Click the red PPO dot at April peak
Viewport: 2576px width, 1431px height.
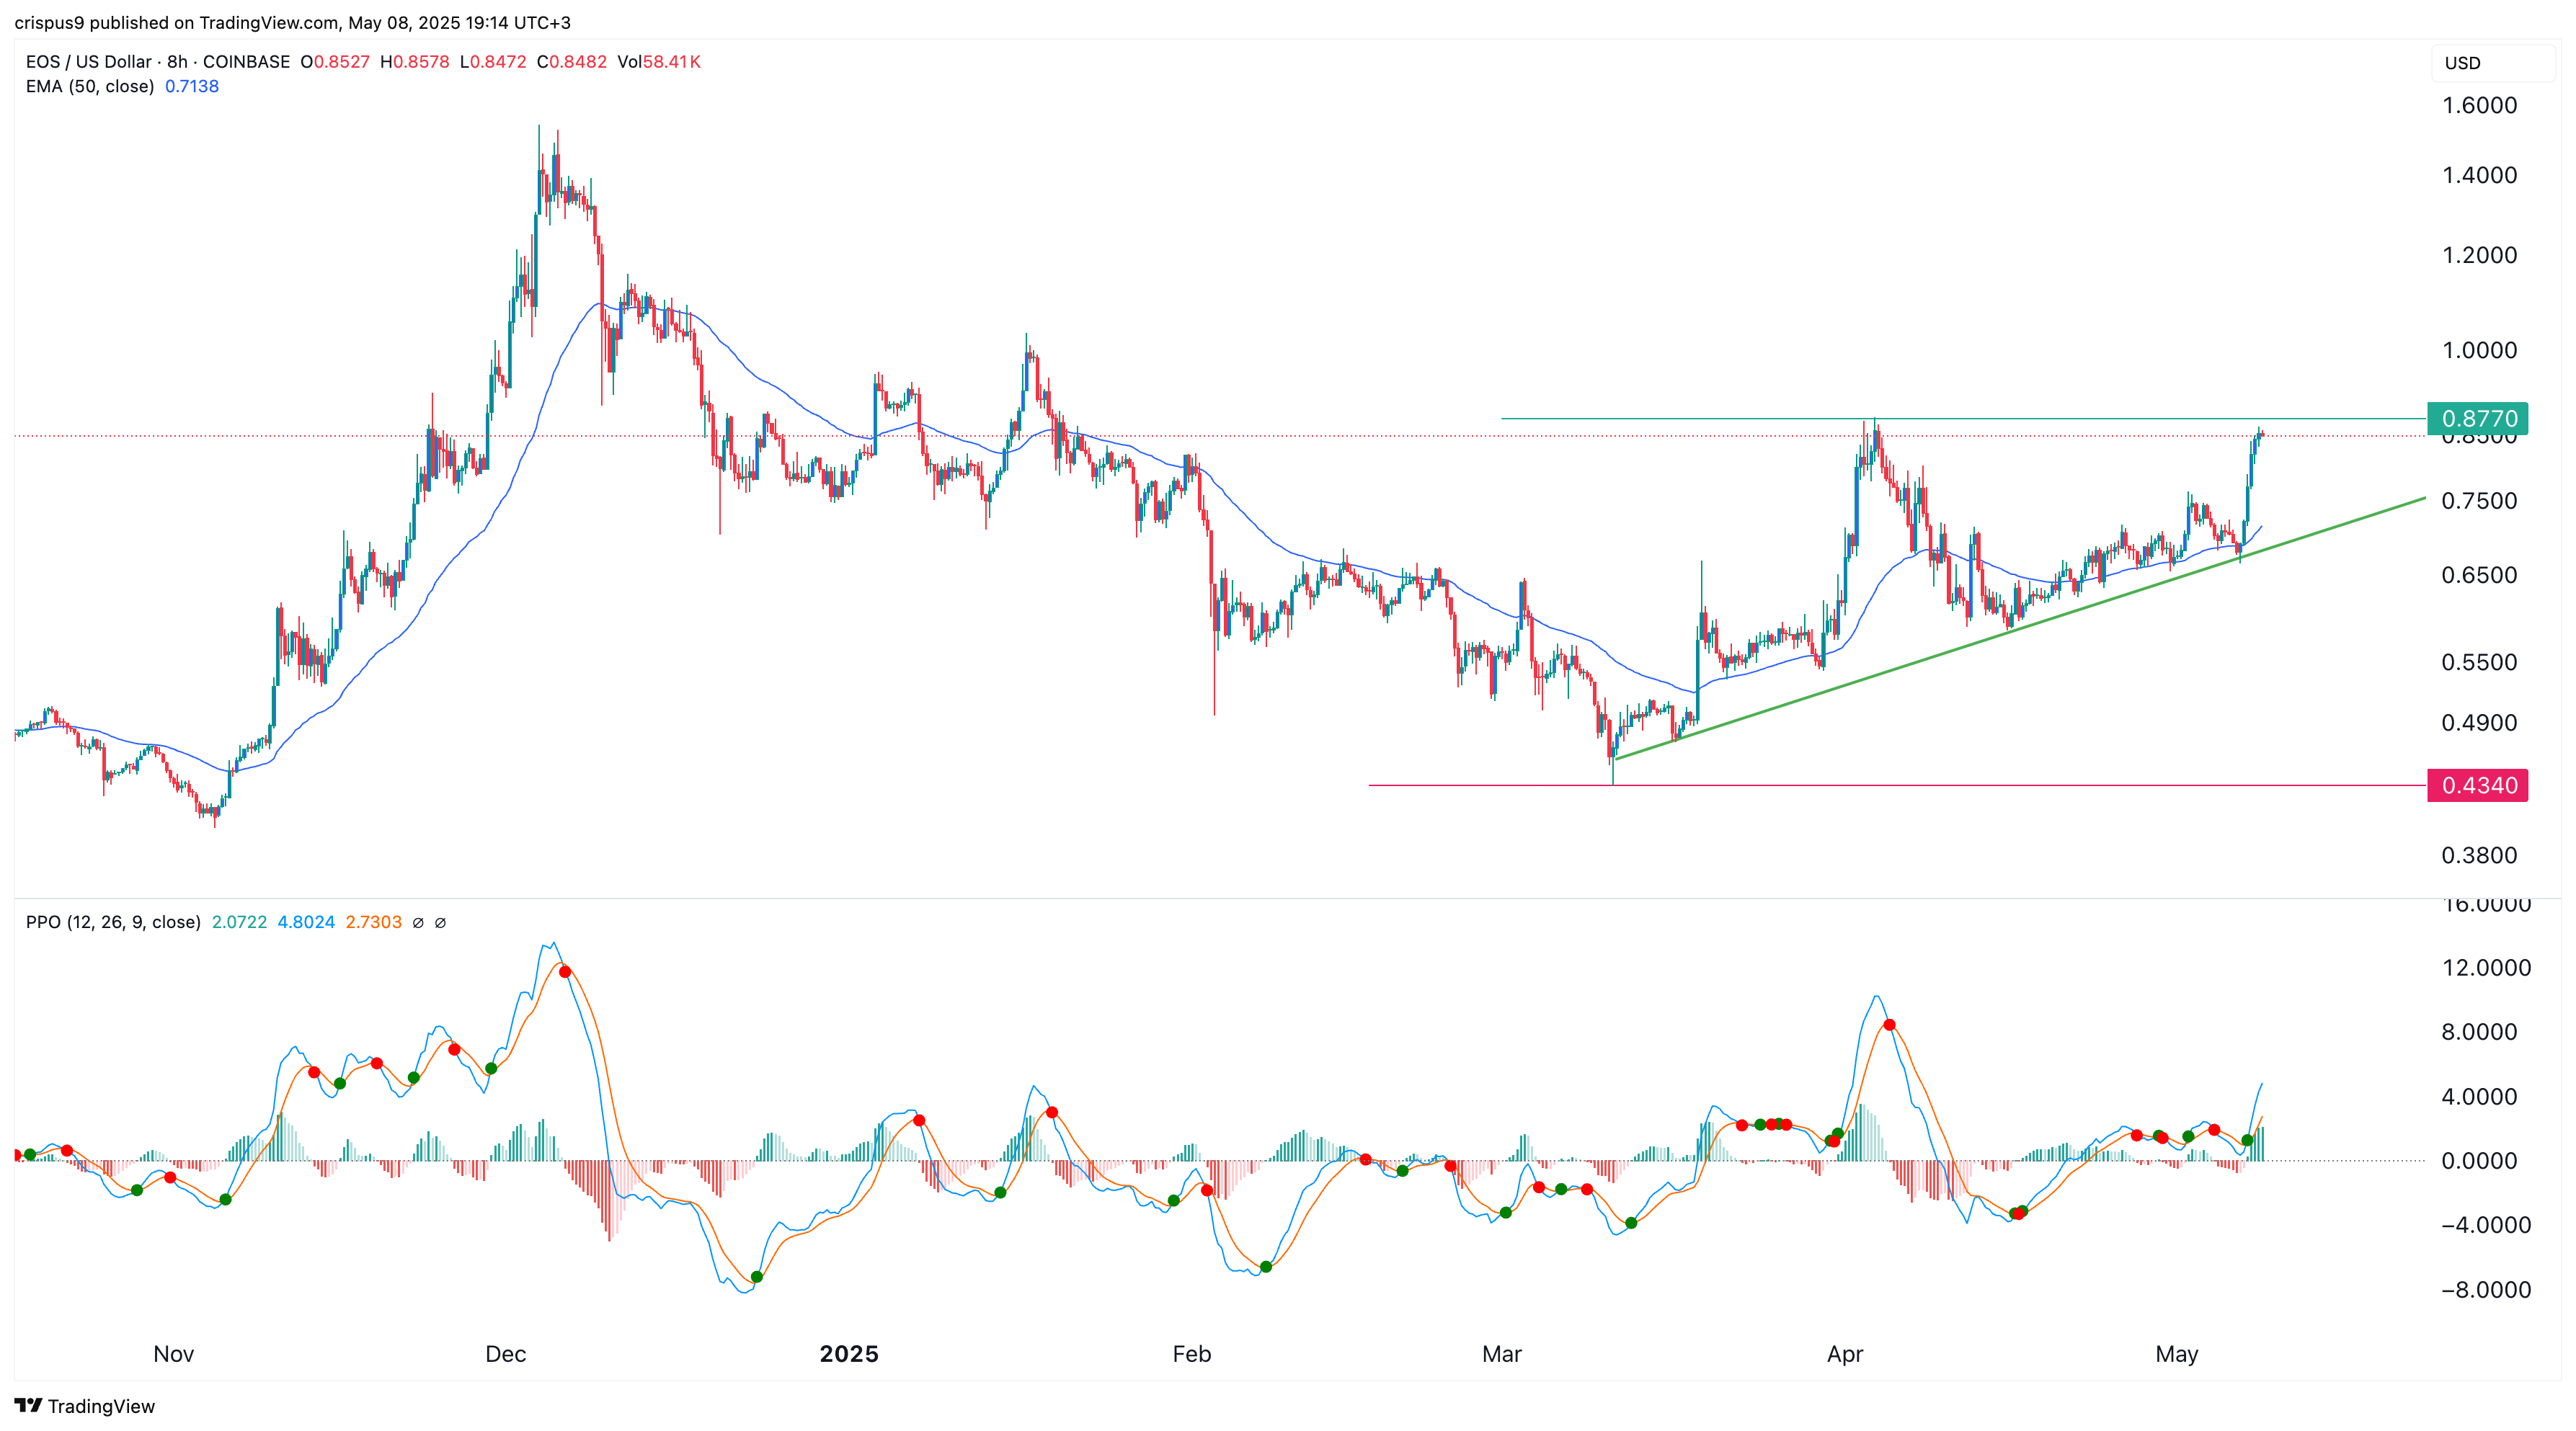click(1889, 1025)
